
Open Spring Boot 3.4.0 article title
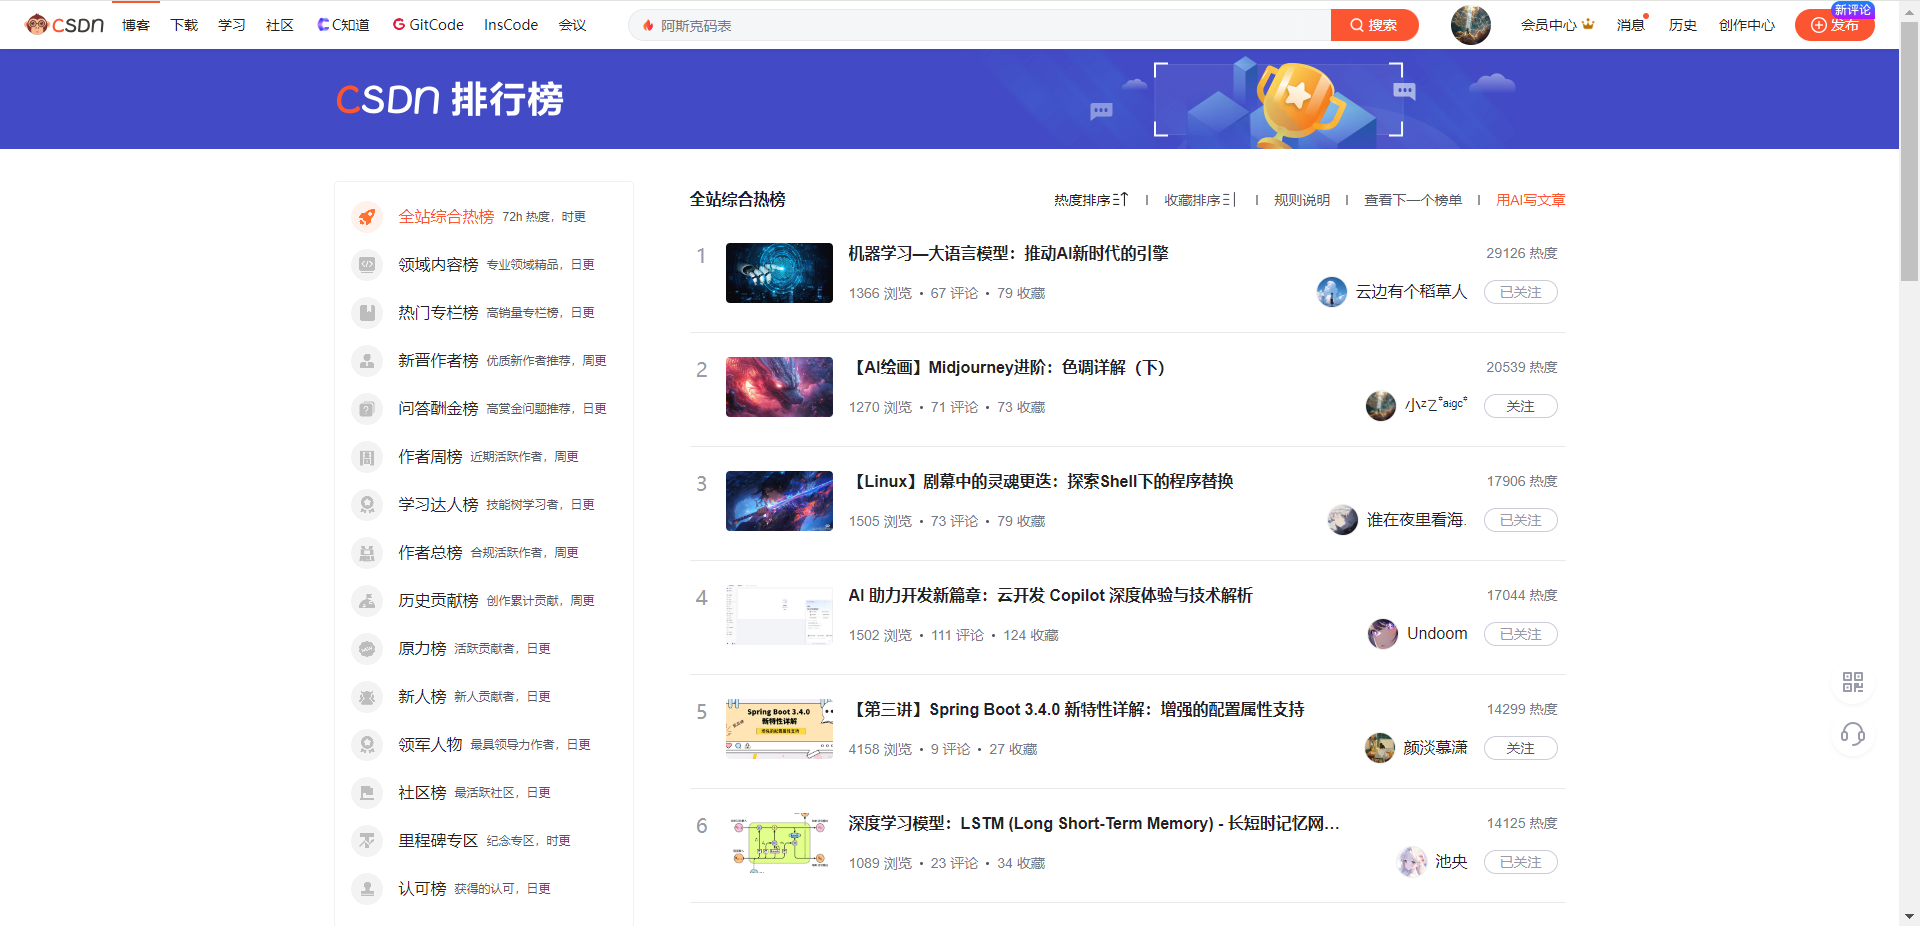tap(1076, 710)
